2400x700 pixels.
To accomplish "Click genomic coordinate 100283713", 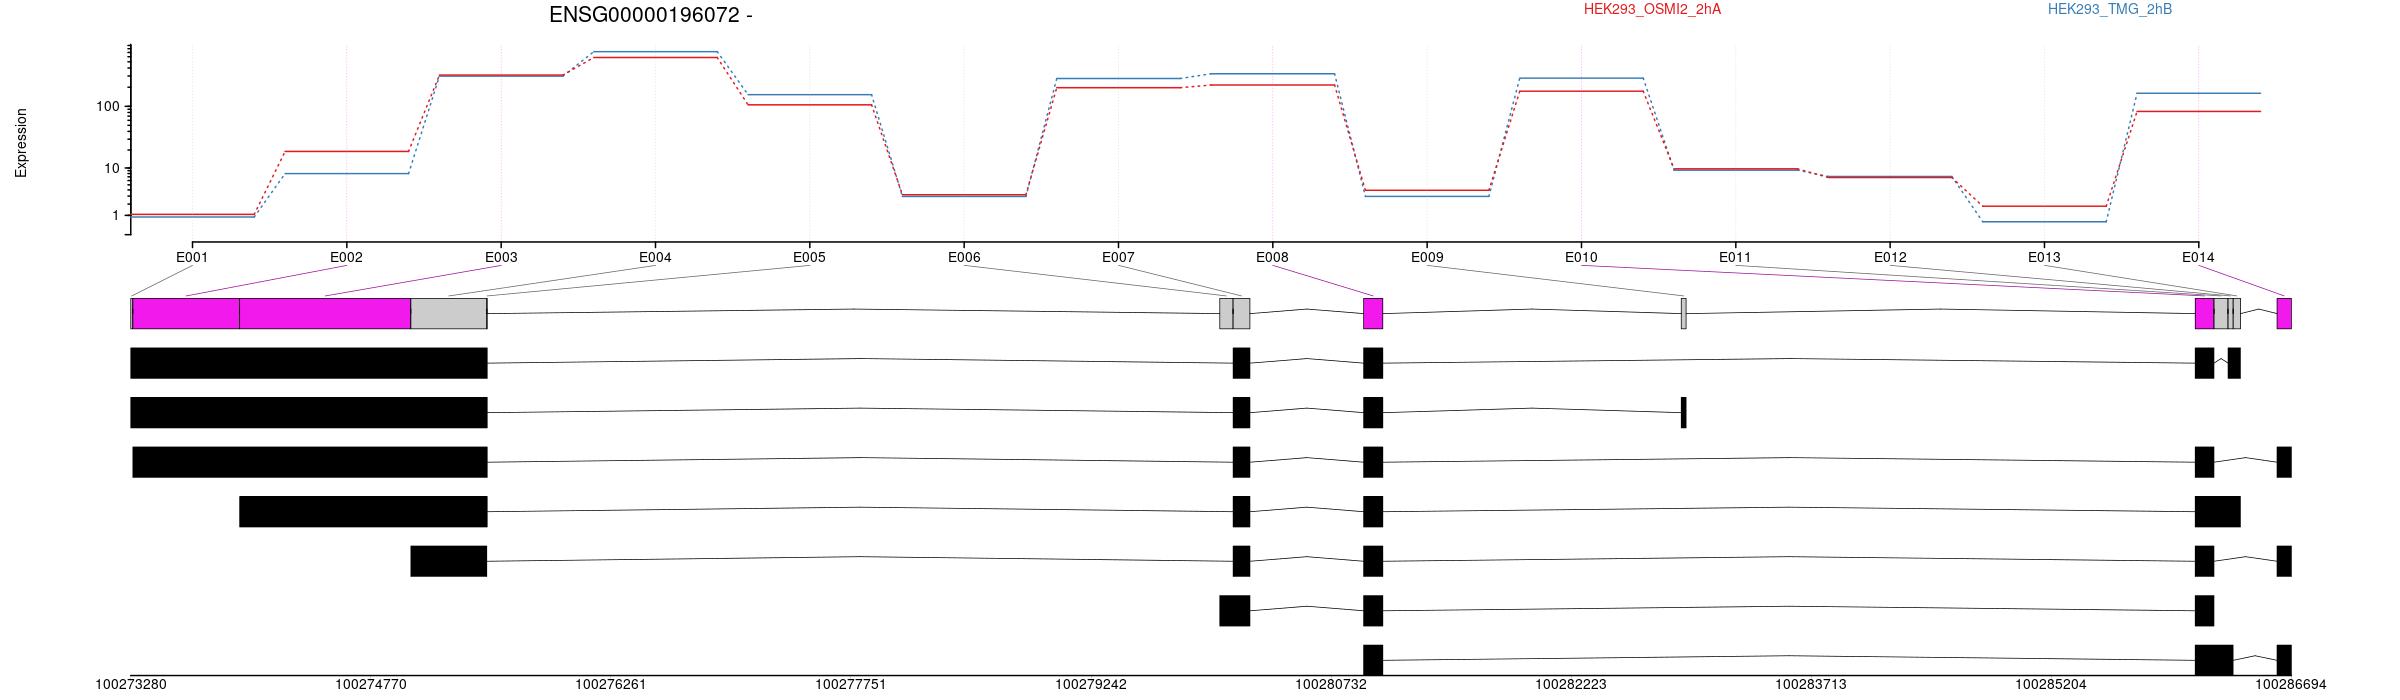I will tap(1811, 685).
